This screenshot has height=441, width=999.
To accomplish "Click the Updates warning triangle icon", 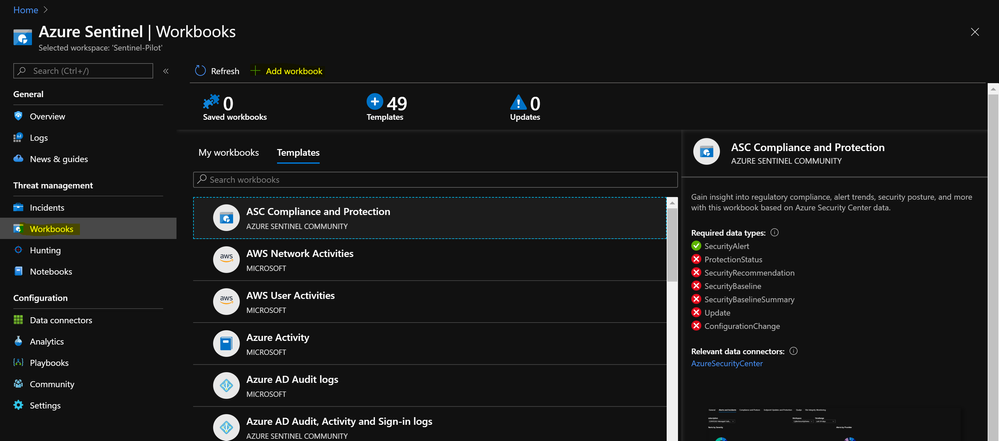I will [x=519, y=102].
